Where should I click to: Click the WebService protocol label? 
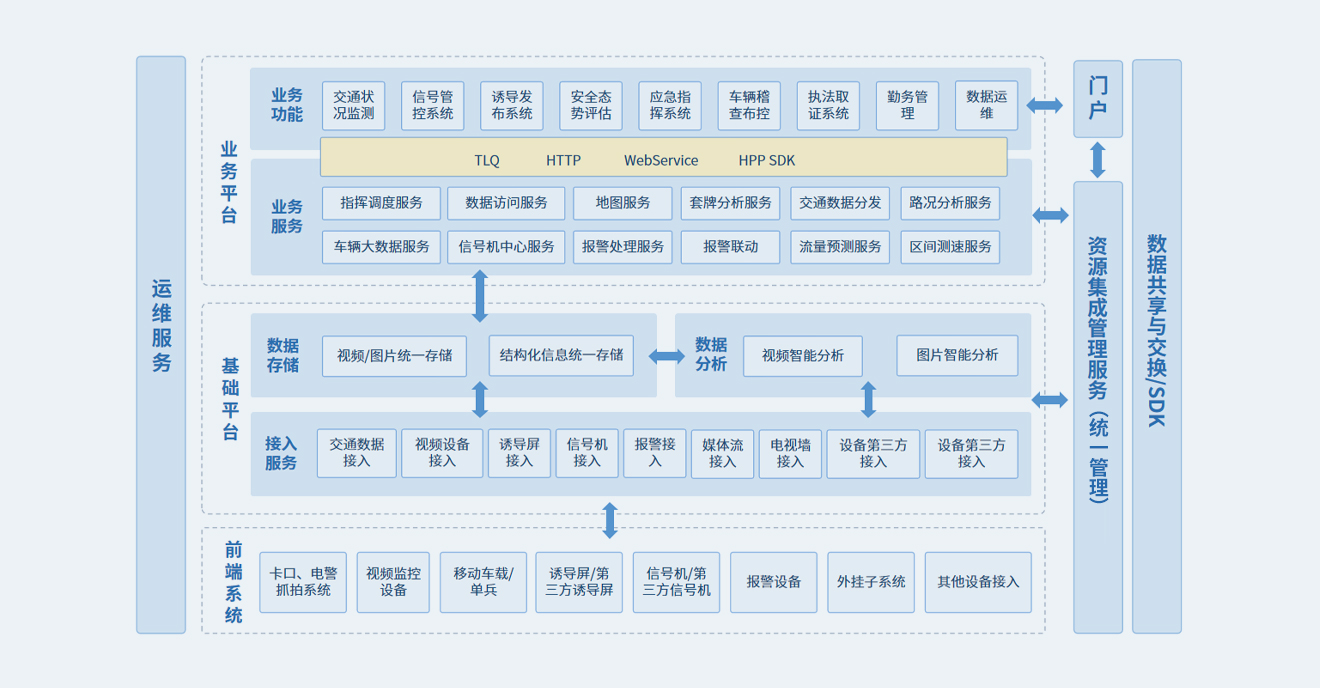[x=661, y=160]
